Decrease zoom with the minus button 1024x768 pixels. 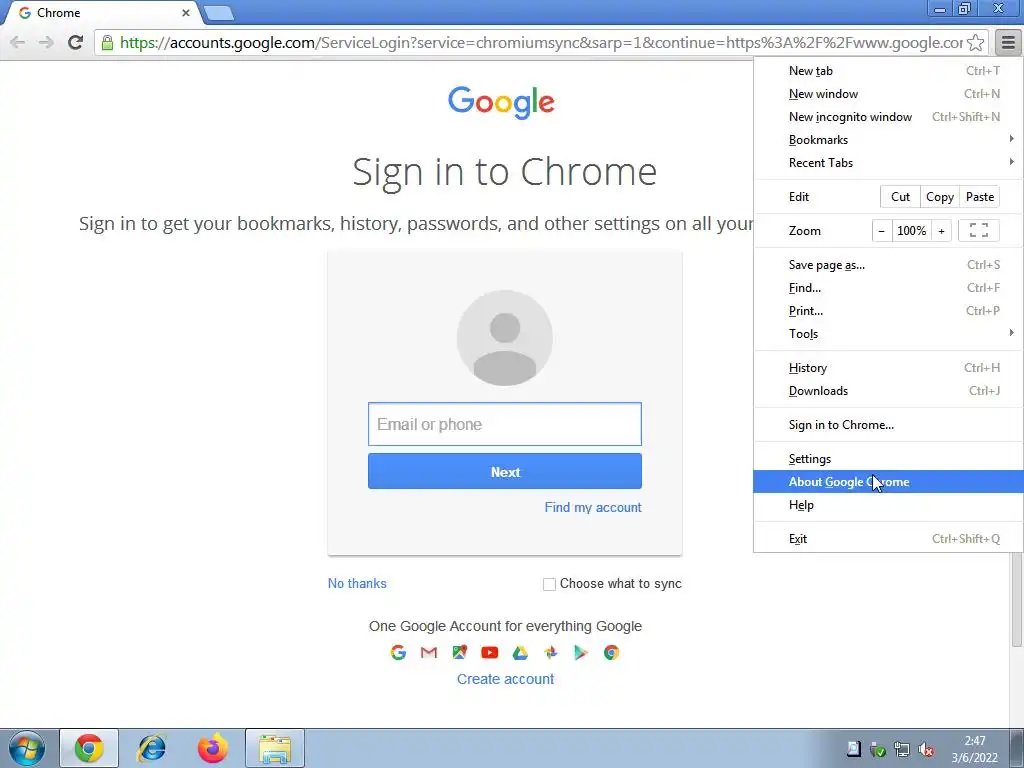[x=882, y=231]
